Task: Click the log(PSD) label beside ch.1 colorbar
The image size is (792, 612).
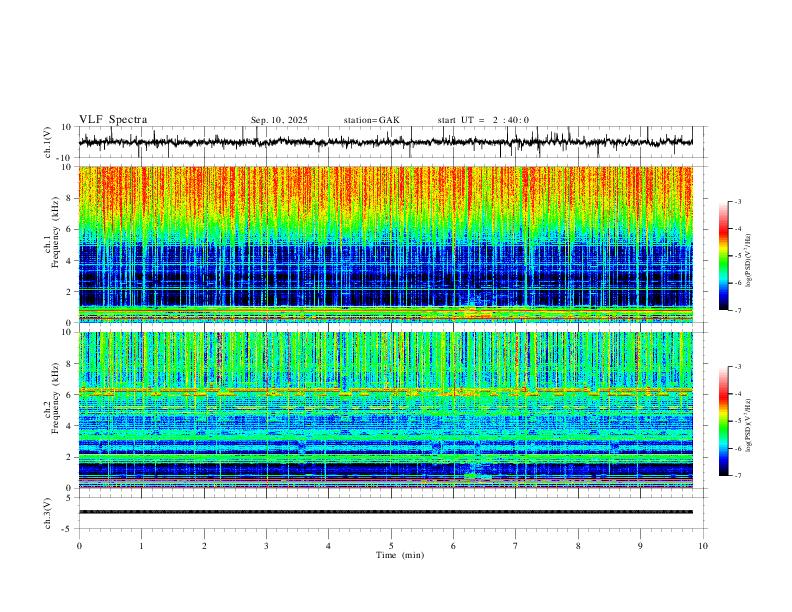Action: [749, 261]
